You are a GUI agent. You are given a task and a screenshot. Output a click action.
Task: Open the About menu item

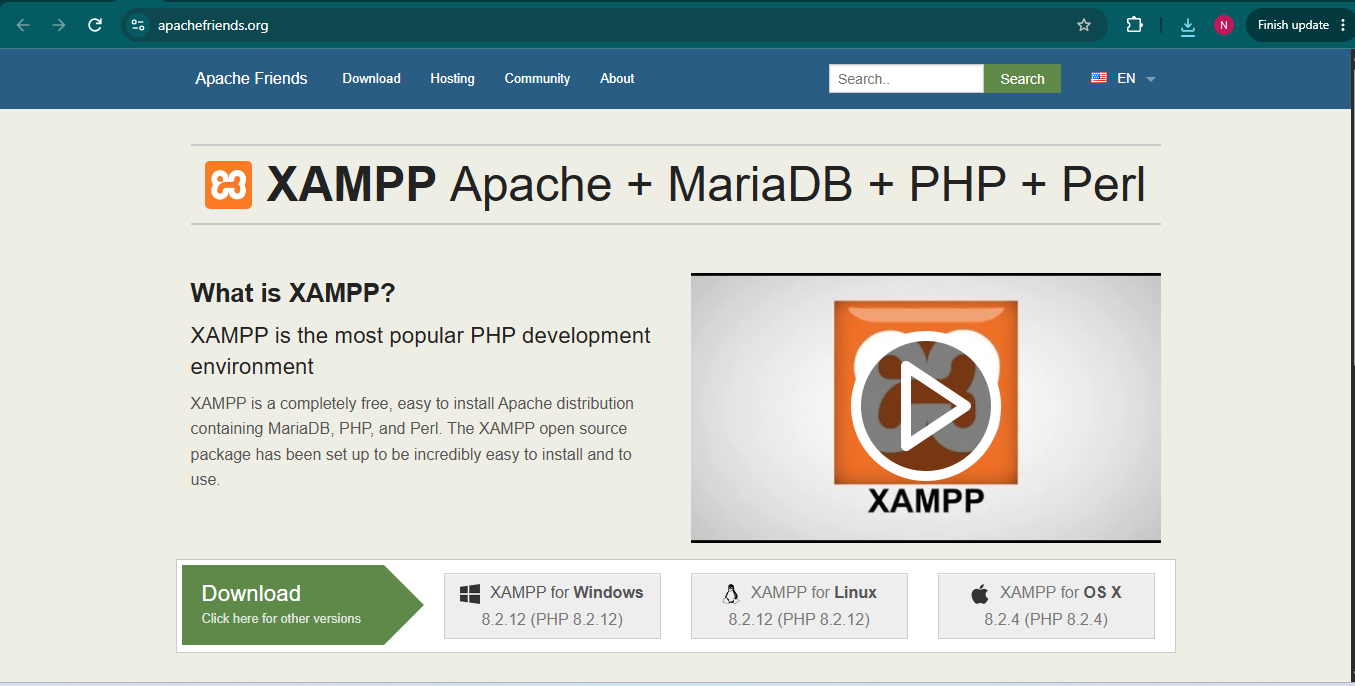[617, 78]
